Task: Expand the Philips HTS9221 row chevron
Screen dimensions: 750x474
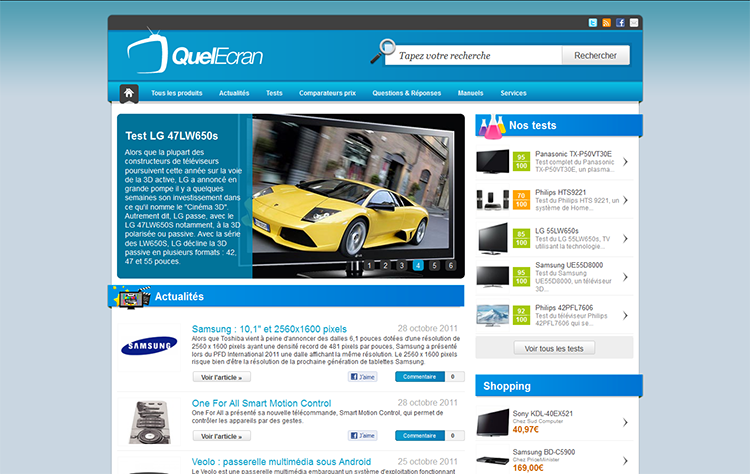Action: (x=625, y=200)
